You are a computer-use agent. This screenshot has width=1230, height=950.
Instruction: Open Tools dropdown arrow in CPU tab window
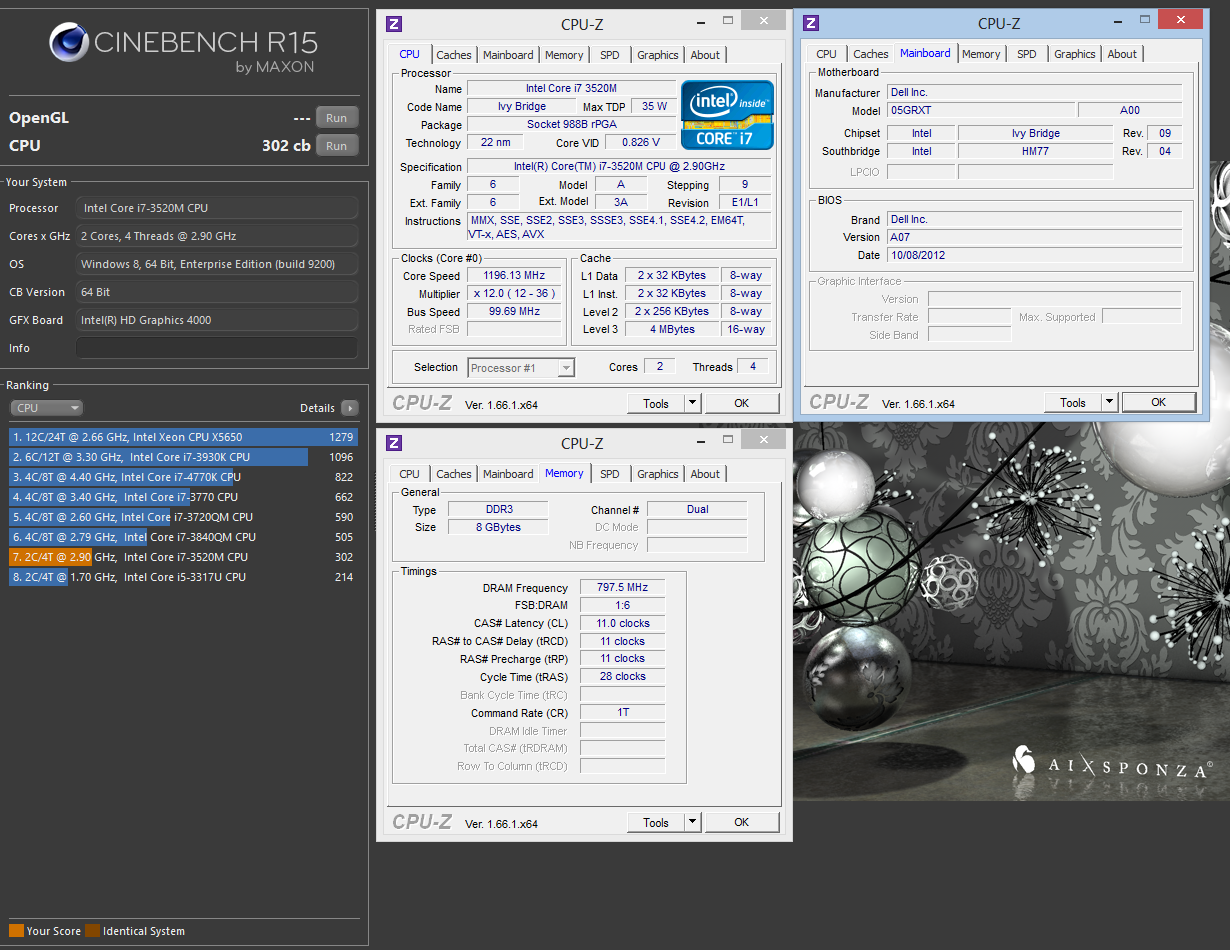tap(692, 403)
